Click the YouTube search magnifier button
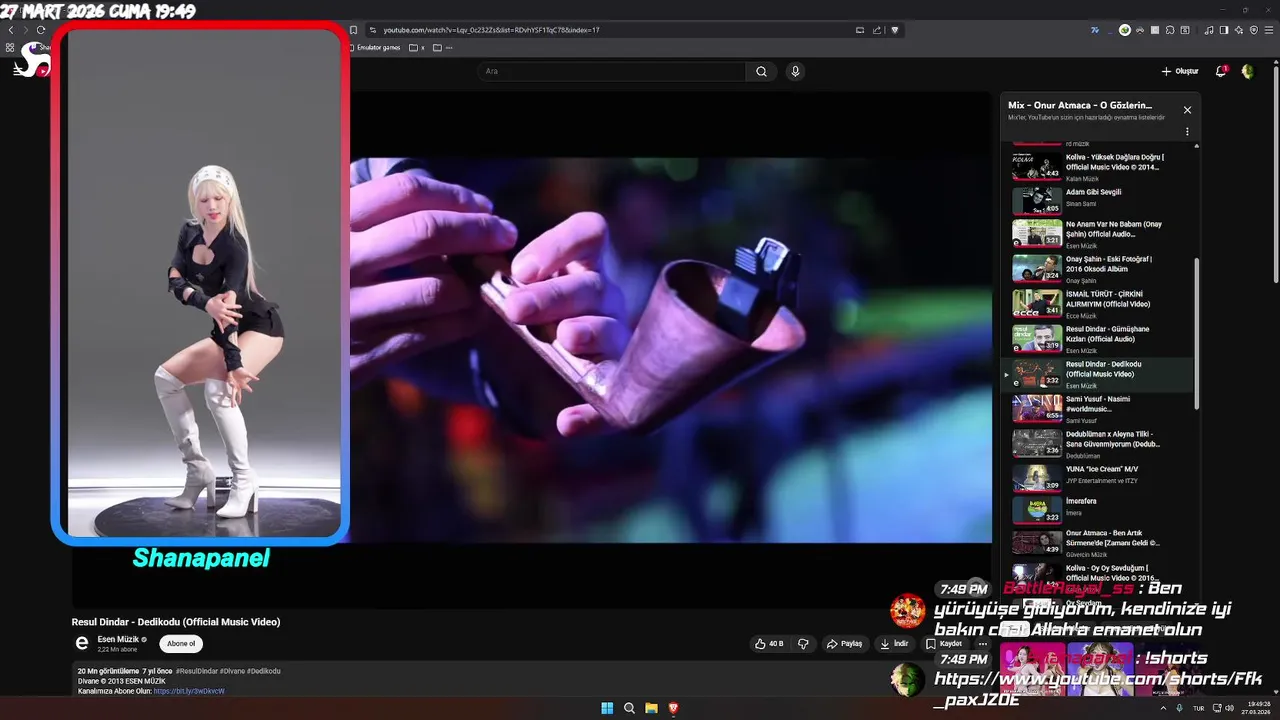The width and height of the screenshot is (1280, 720). click(761, 71)
